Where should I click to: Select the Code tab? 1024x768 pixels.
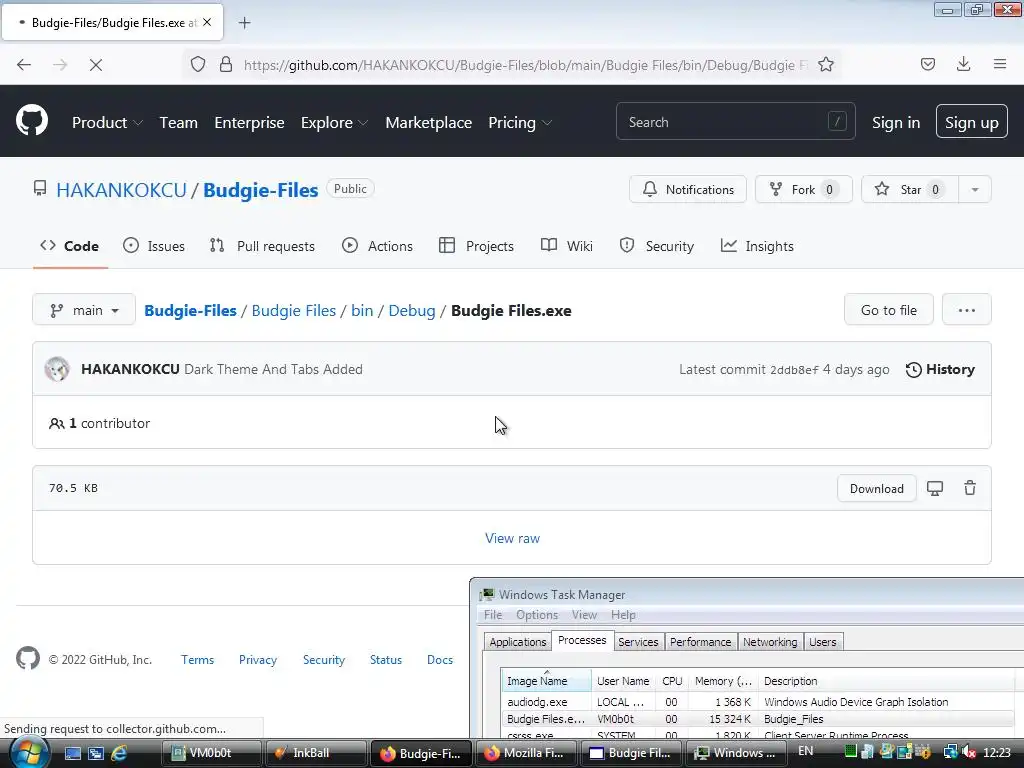point(70,246)
